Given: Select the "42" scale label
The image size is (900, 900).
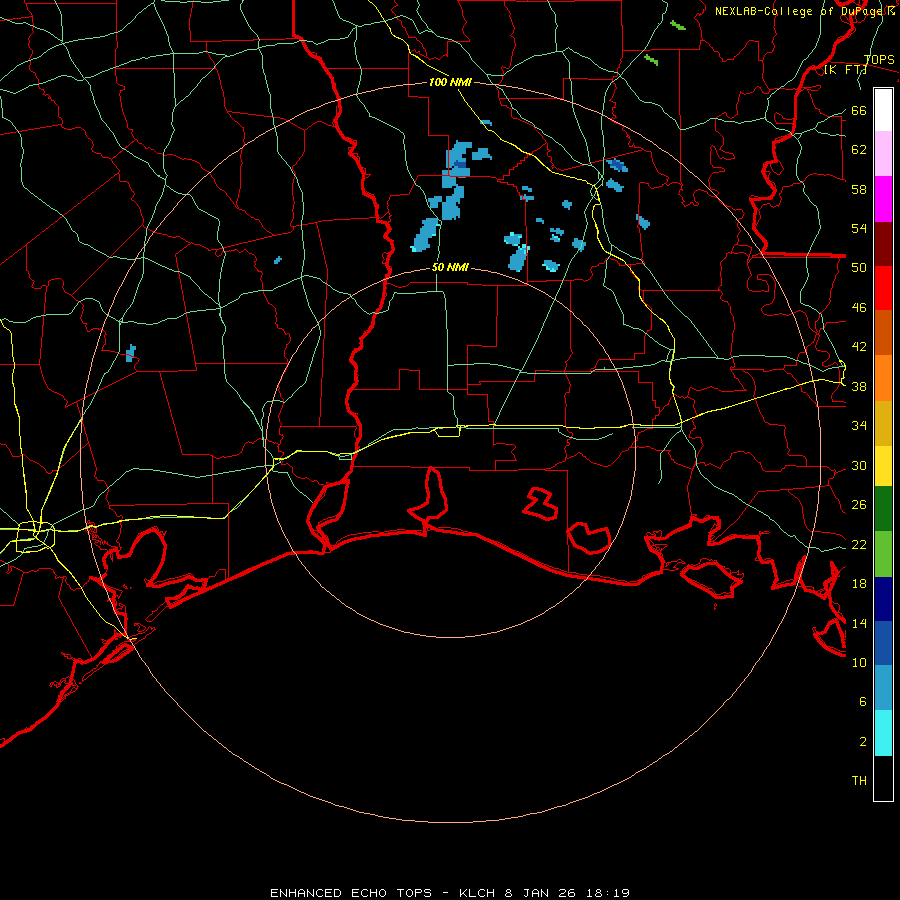Looking at the screenshot, I should [859, 347].
